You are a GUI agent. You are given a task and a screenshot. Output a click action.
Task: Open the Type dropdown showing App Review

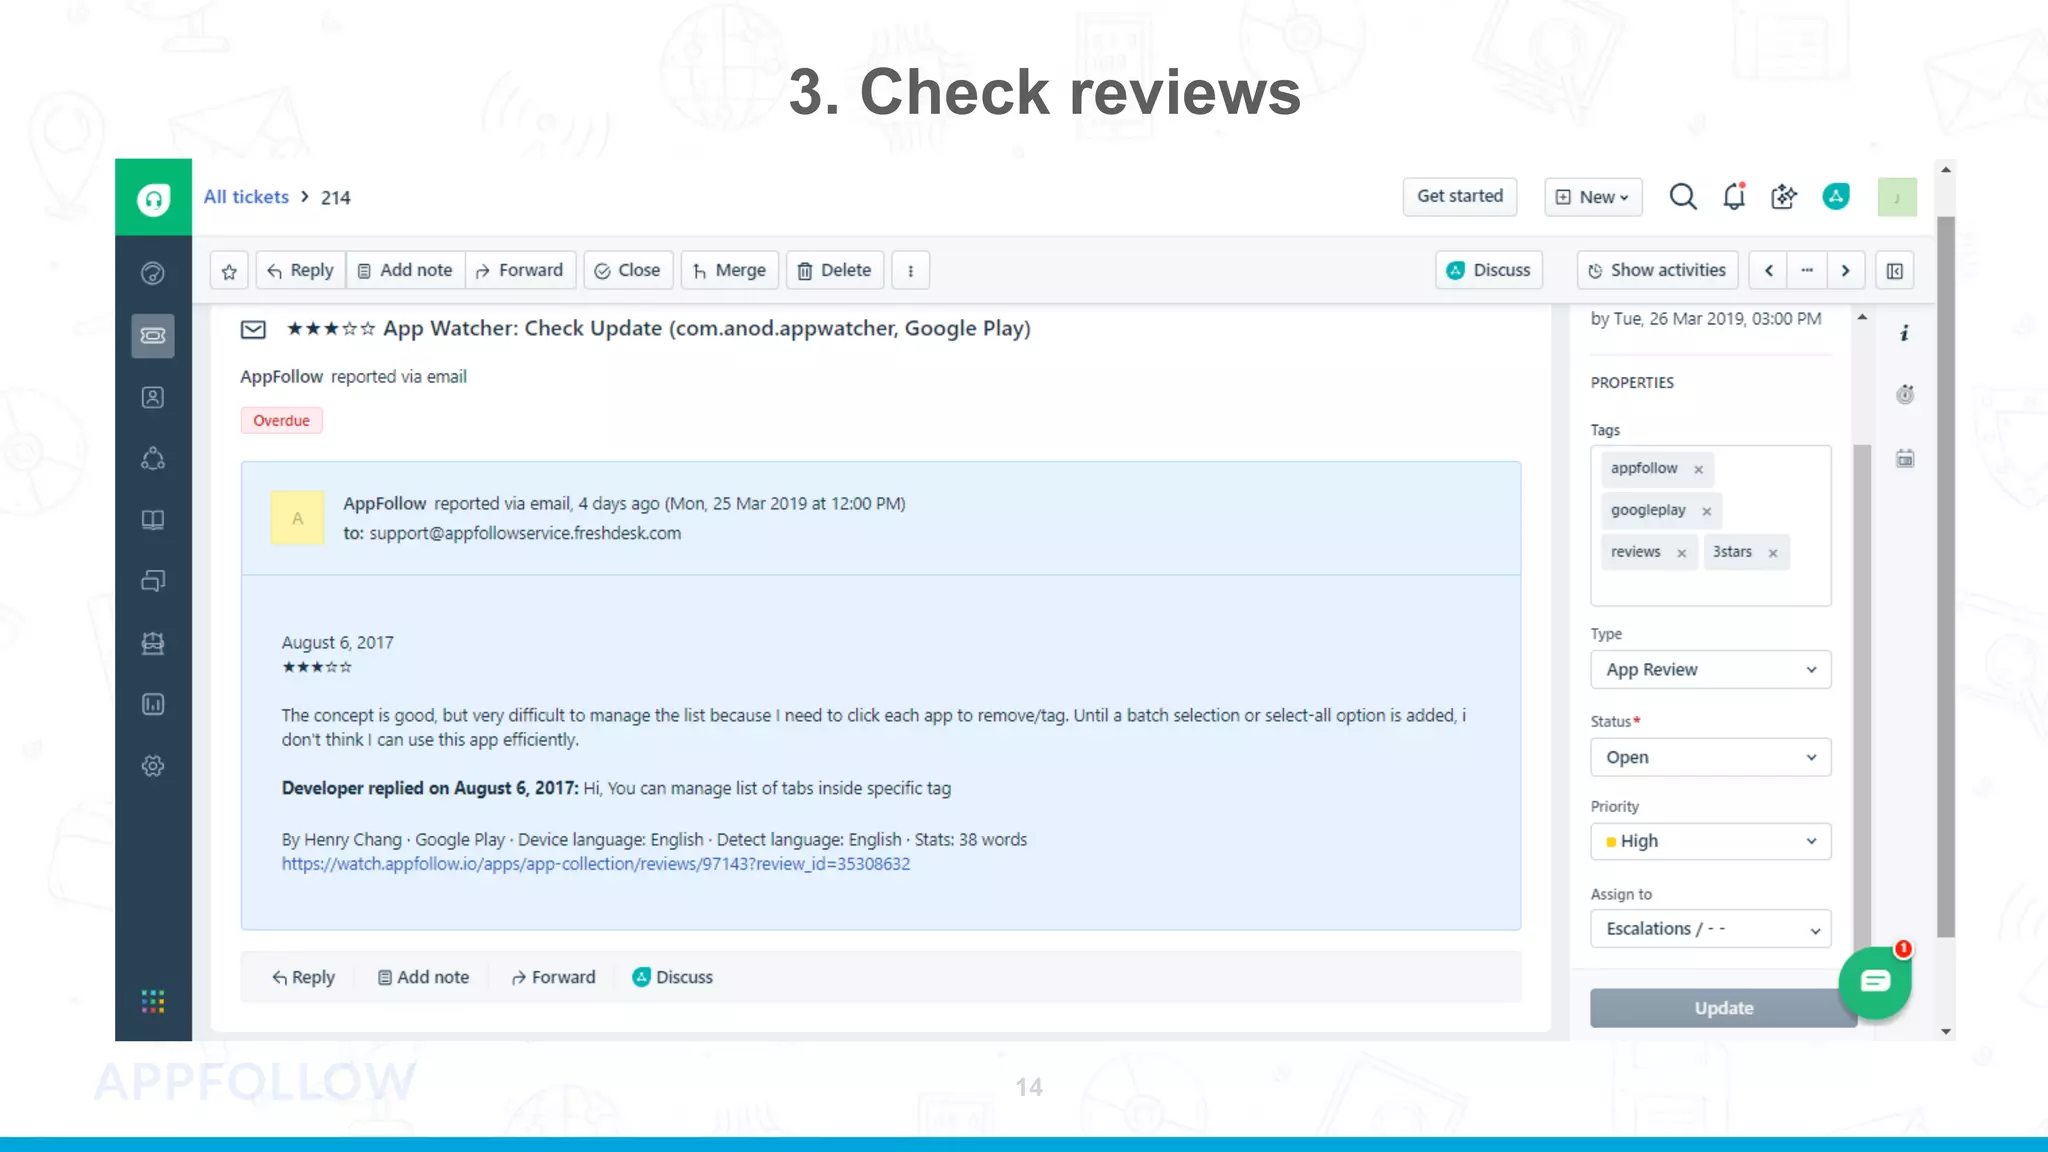tap(1710, 670)
